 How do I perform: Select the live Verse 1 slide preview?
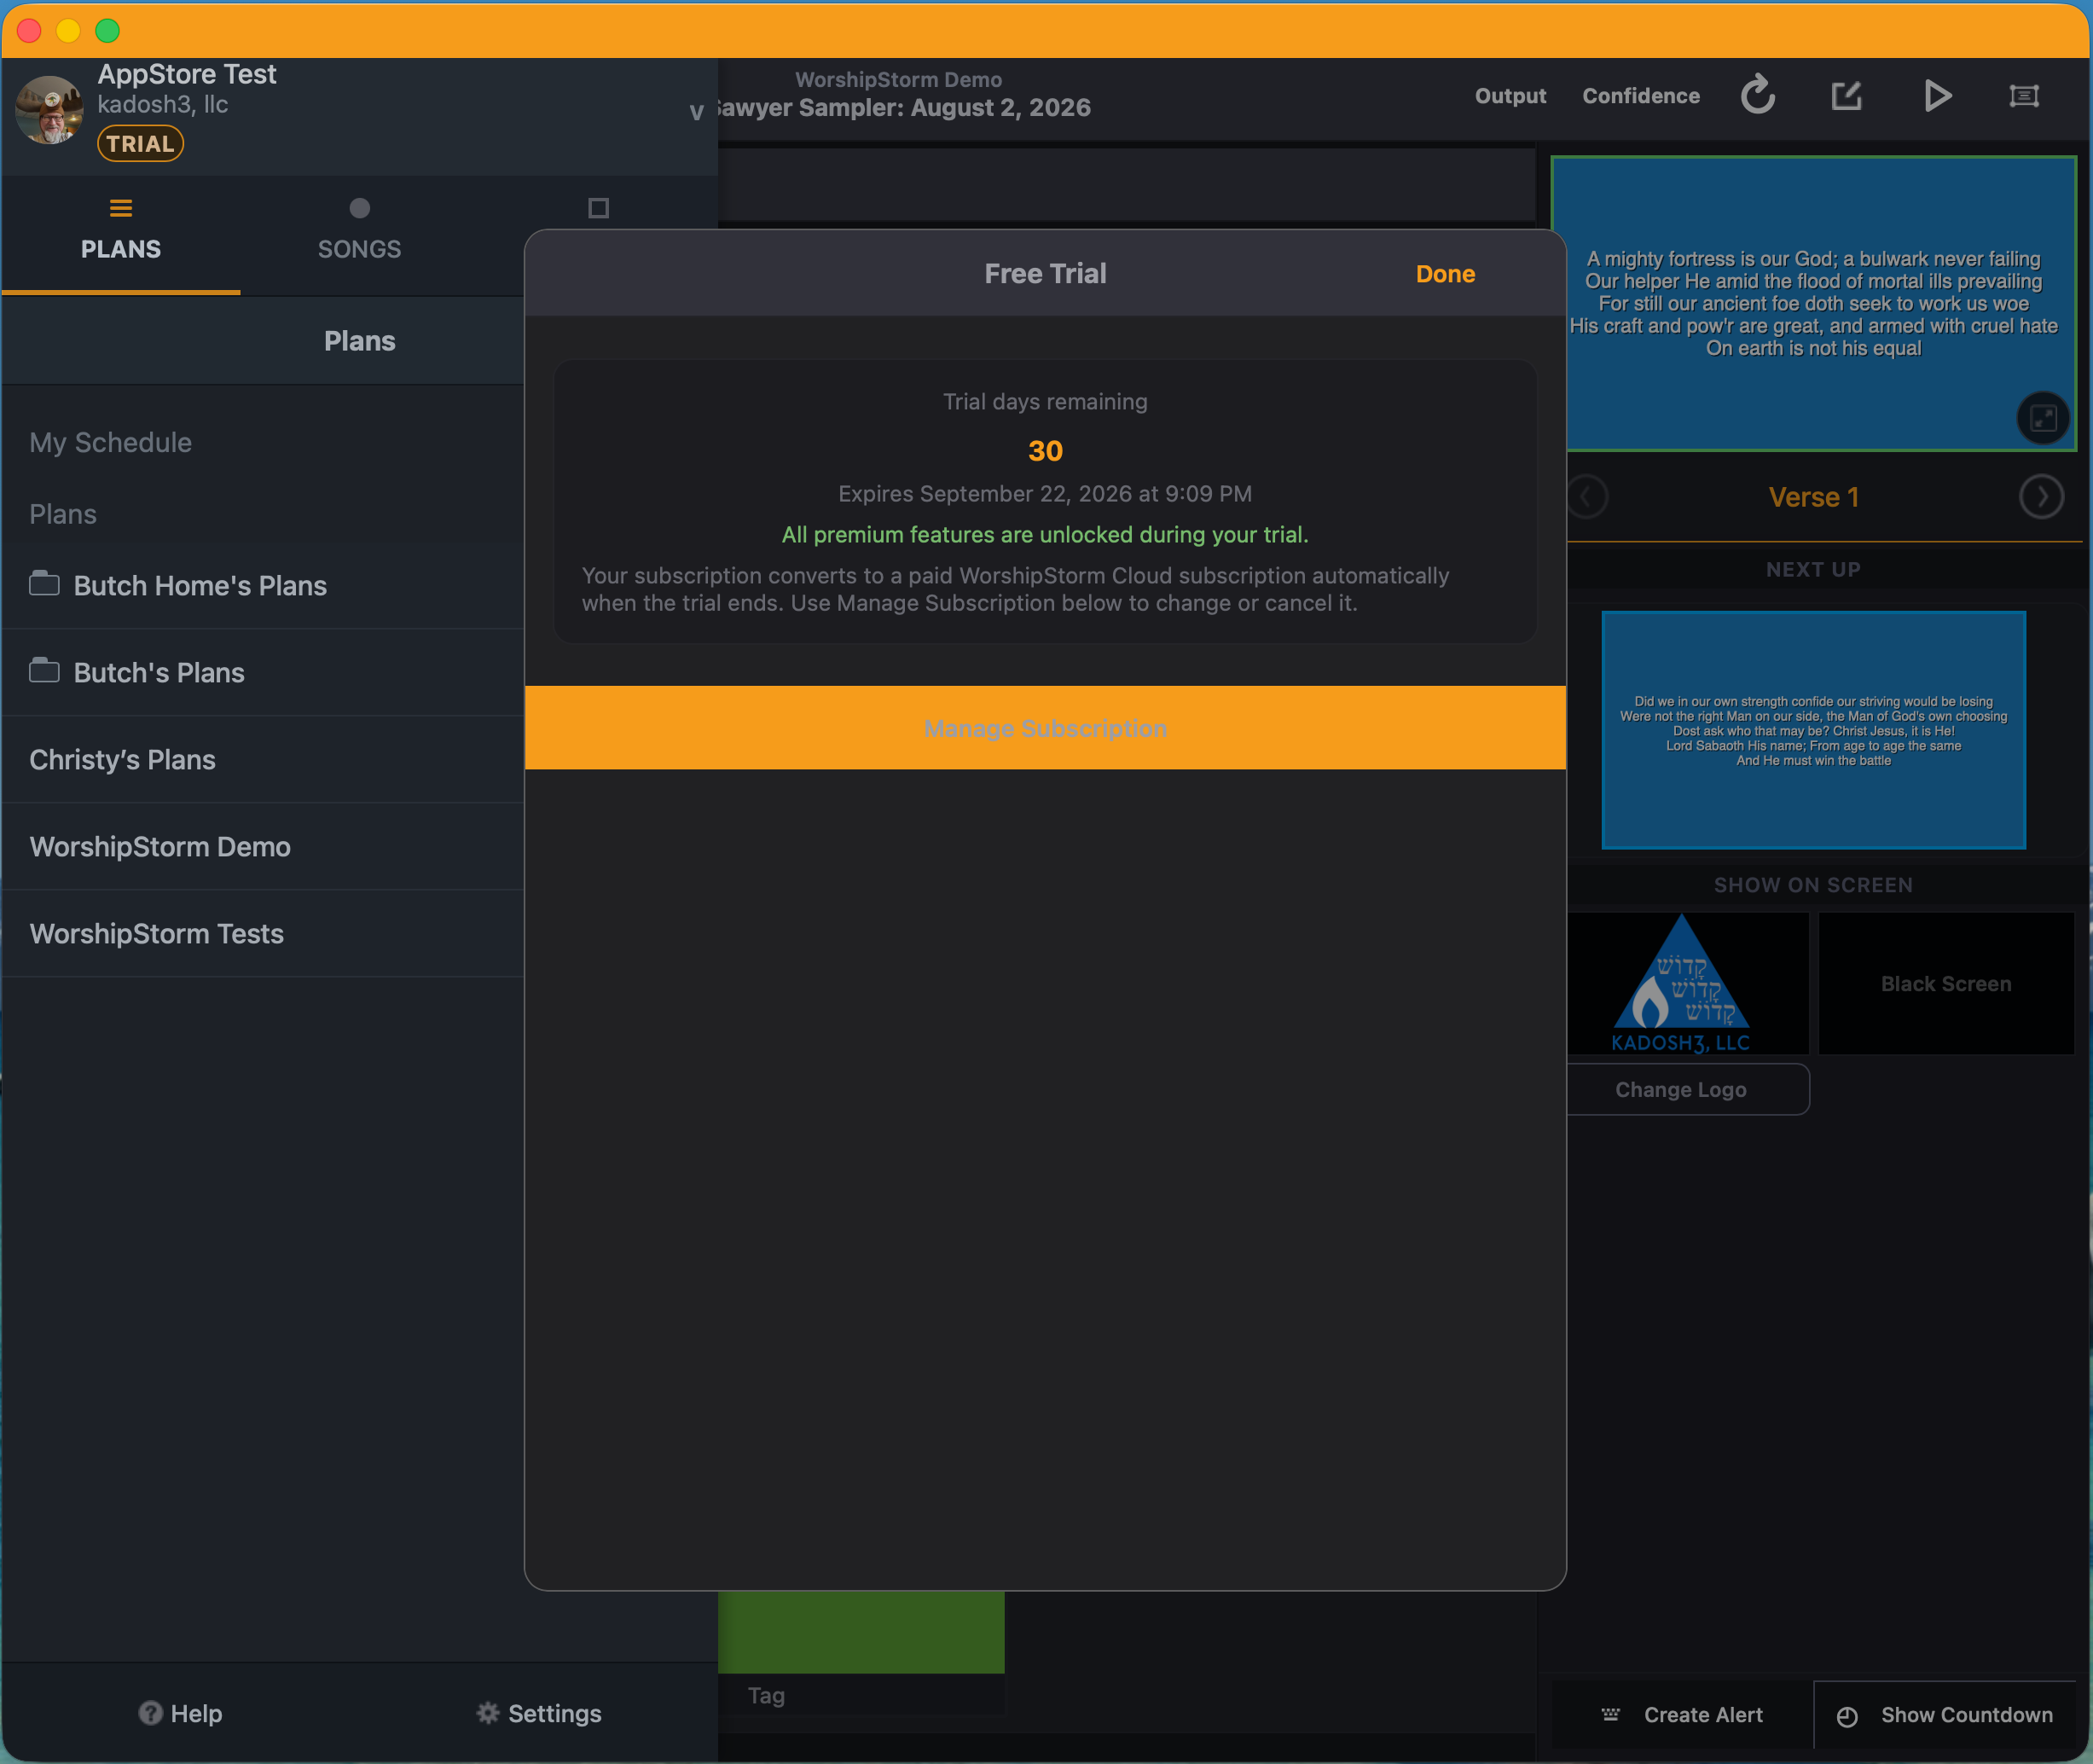click(1813, 303)
